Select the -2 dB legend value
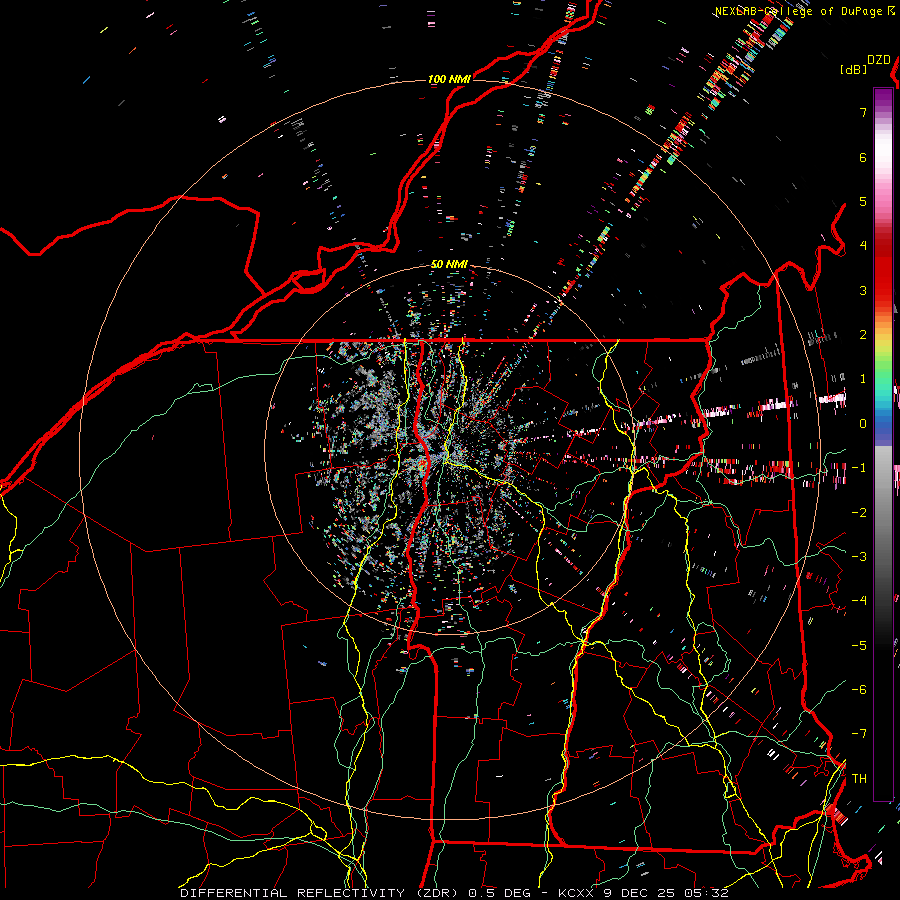 pyautogui.click(x=859, y=512)
